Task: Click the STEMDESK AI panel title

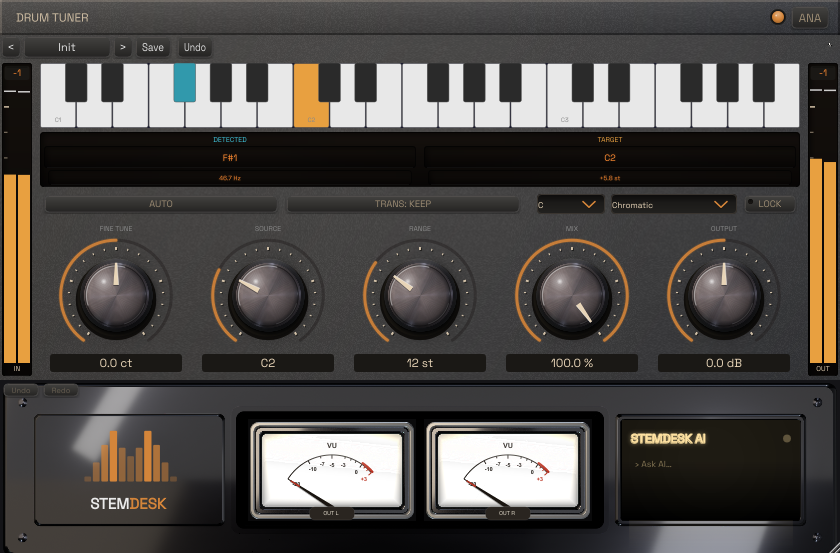Action: (668, 439)
